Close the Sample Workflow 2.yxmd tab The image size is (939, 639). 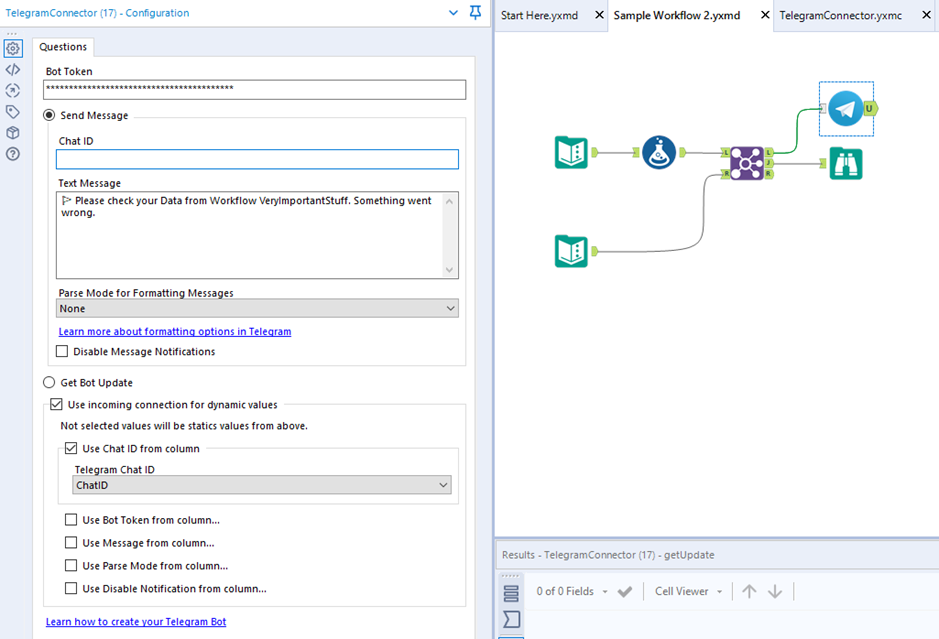(765, 15)
